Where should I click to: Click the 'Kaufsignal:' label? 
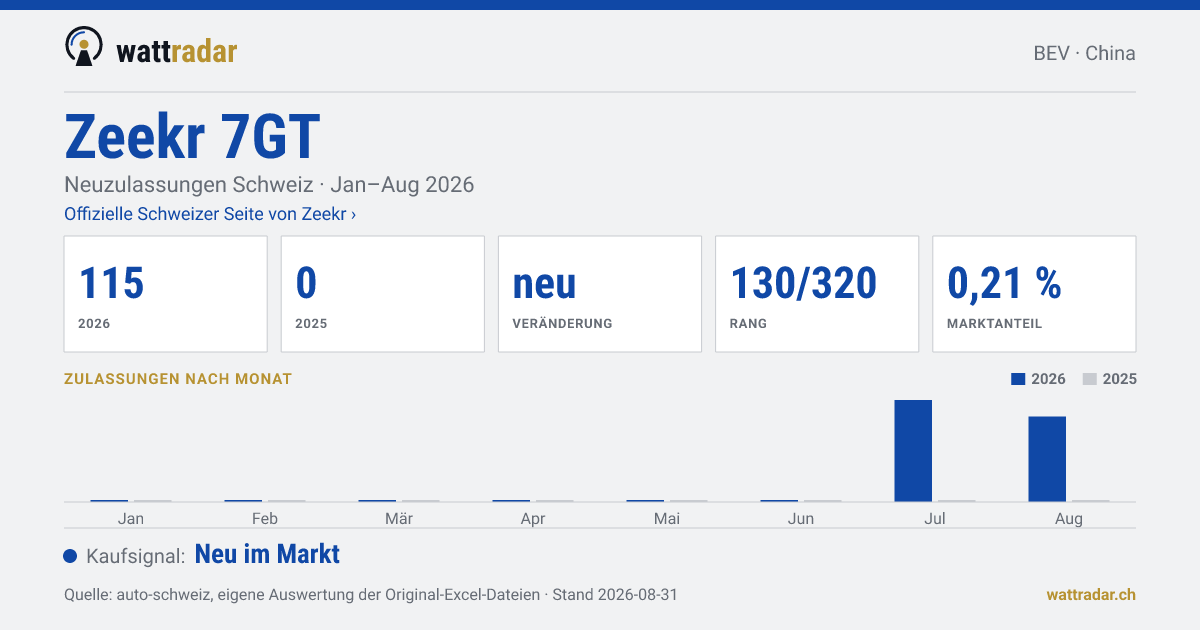pos(136,556)
